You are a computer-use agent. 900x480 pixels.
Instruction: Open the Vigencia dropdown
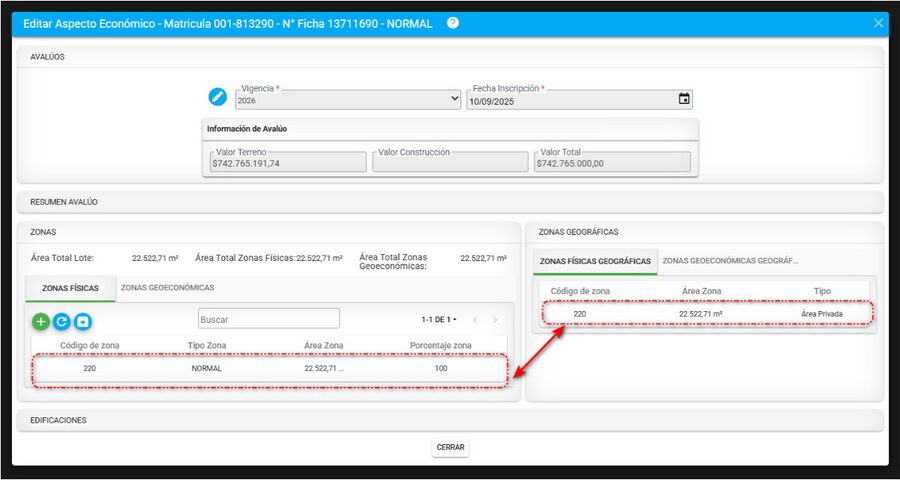[348, 100]
